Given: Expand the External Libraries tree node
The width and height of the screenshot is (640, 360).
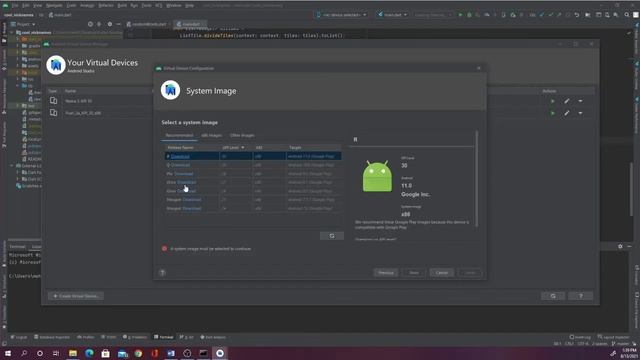Looking at the screenshot, I should pos(12,166).
